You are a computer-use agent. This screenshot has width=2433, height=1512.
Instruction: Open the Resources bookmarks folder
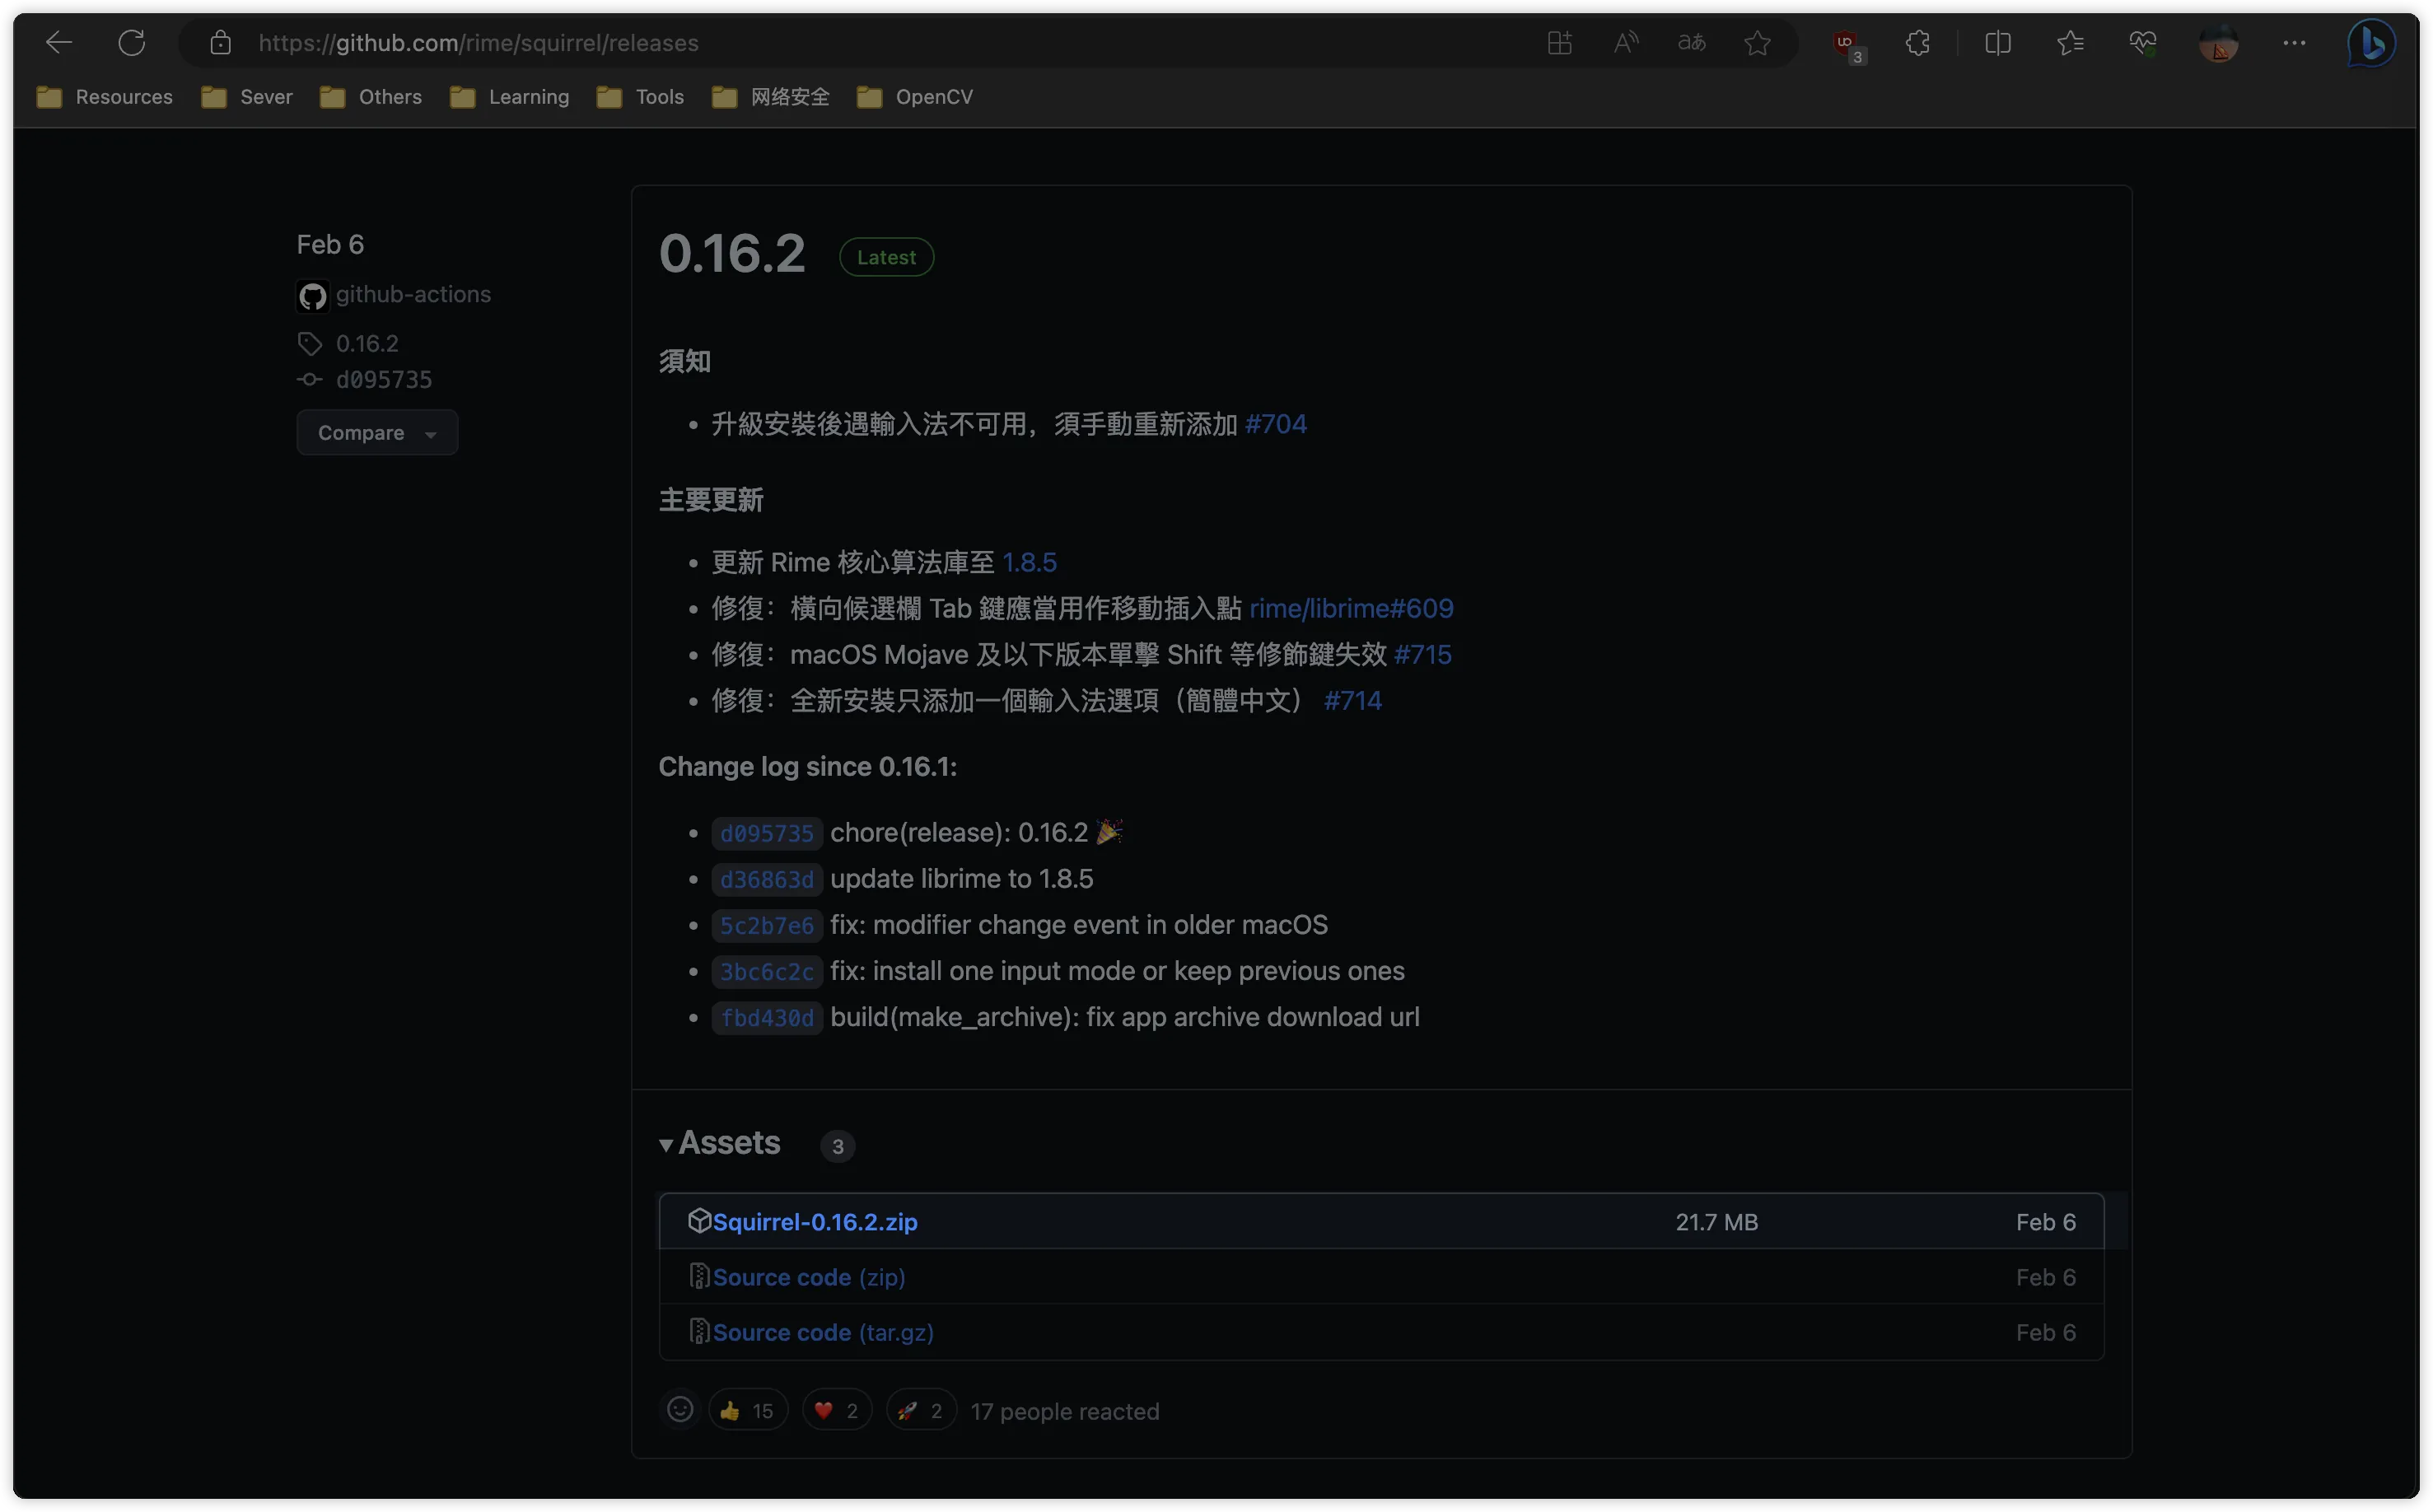coord(104,97)
